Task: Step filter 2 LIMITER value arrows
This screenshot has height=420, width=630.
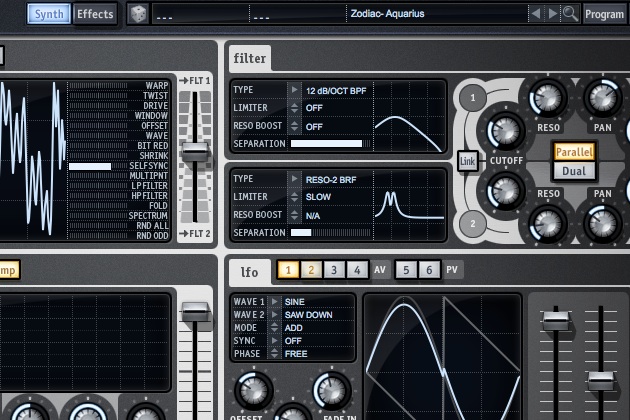Action: tap(295, 197)
